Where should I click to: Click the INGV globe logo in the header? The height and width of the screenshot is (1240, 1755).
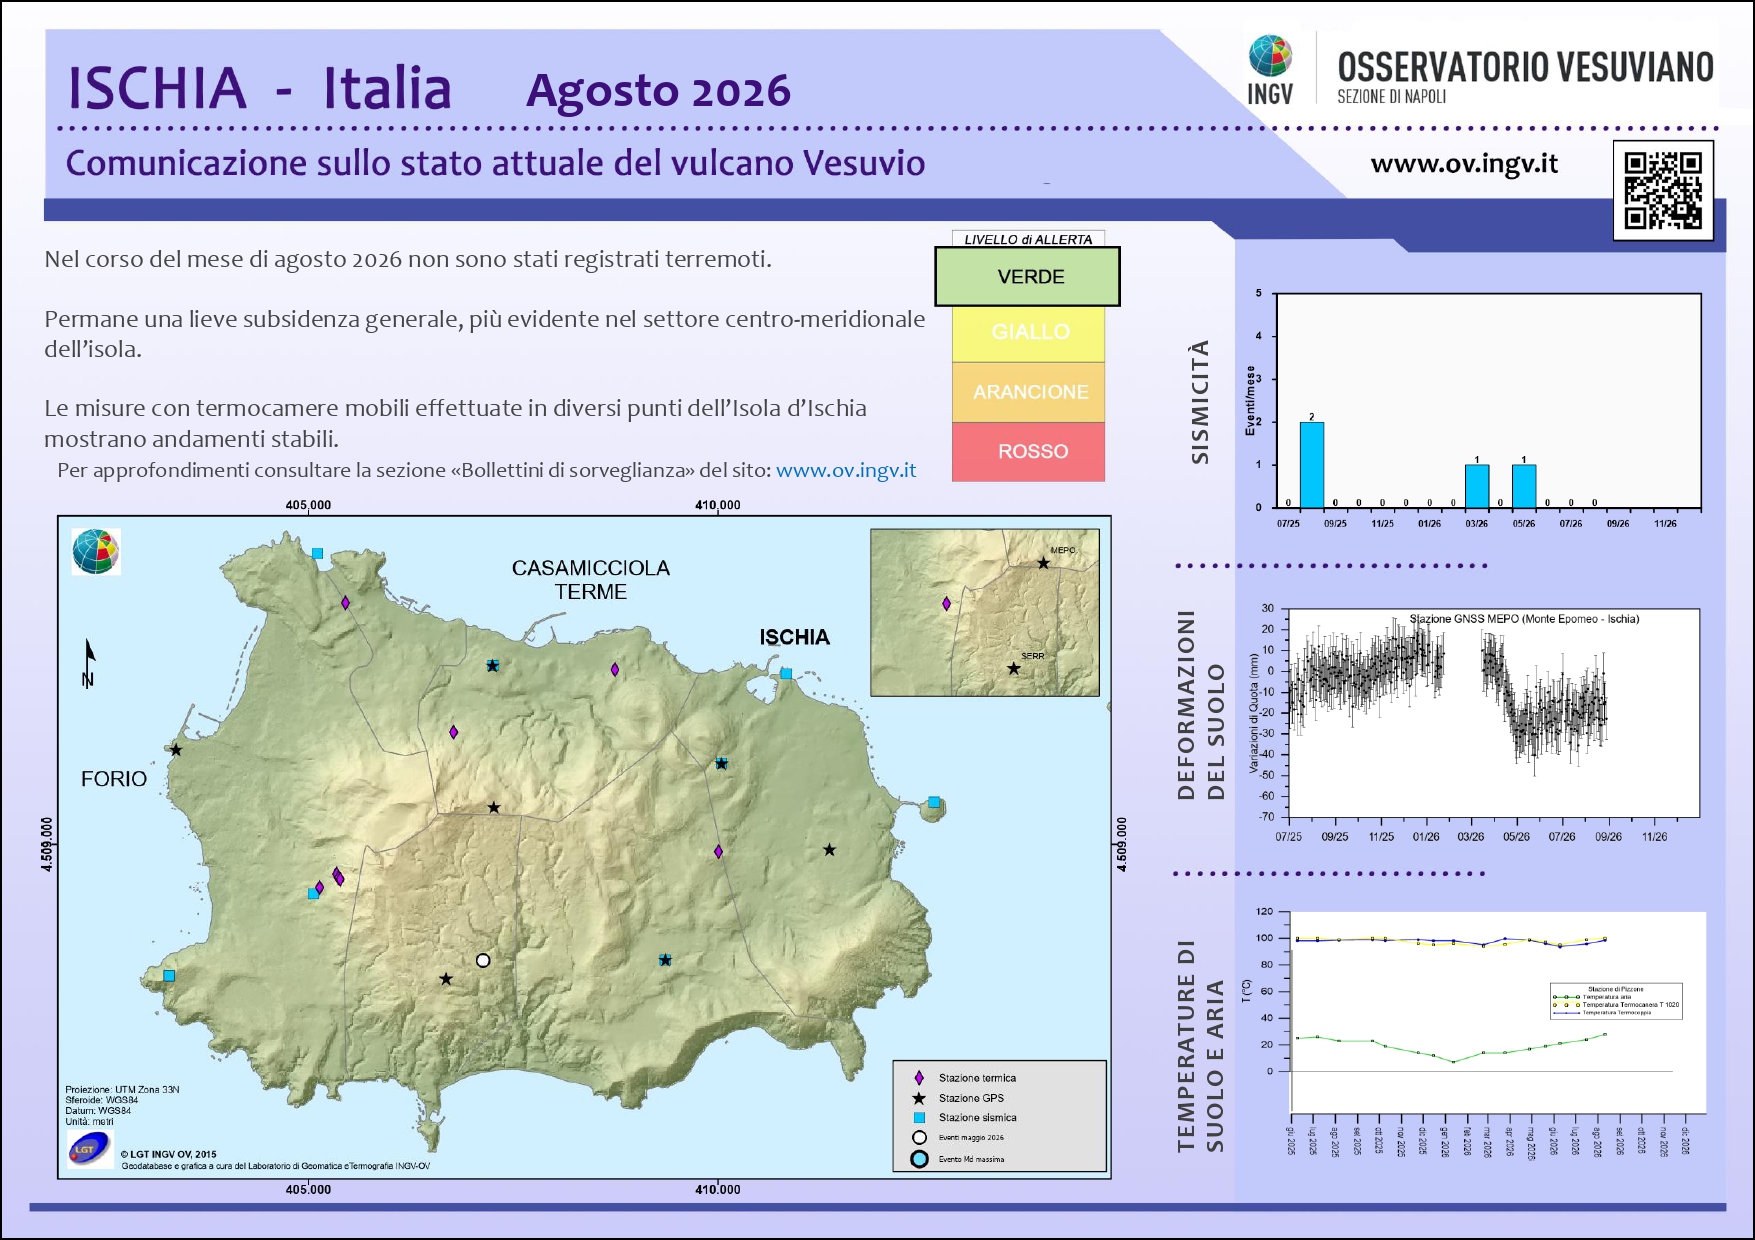(x=1270, y=56)
